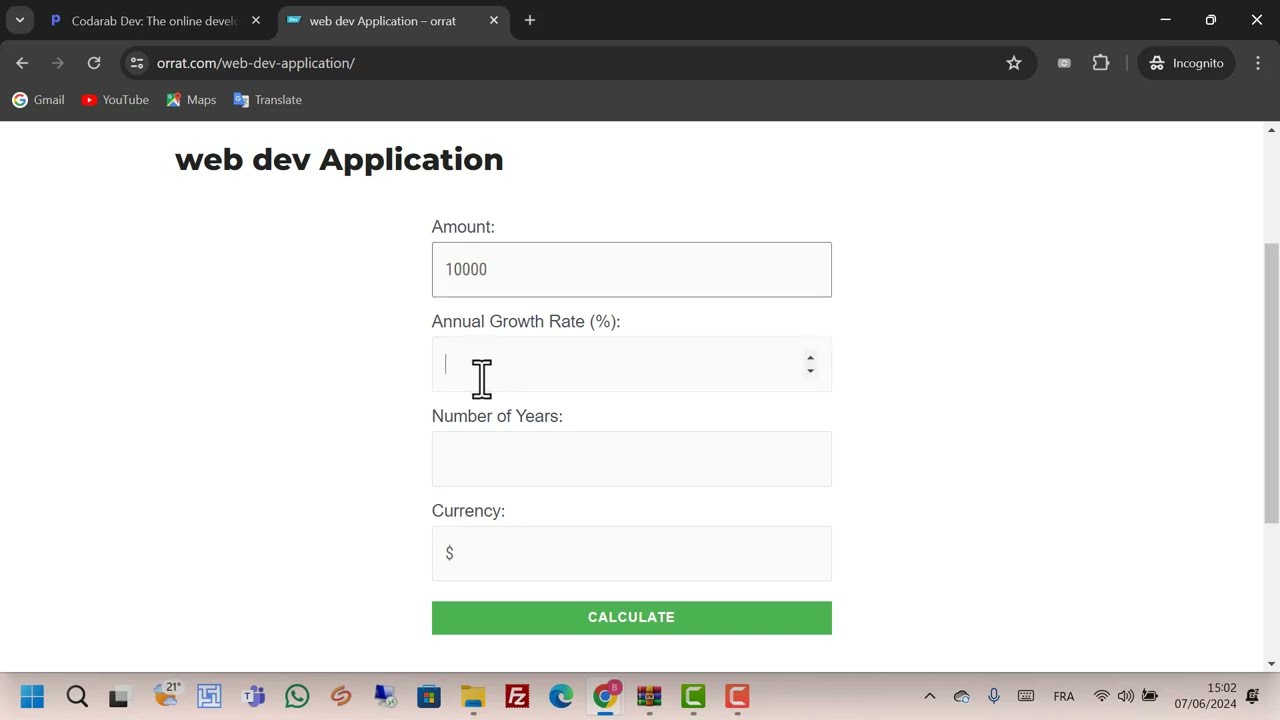Select the web dev Application tab
Screen dimensions: 1280x720
pyautogui.click(x=382, y=20)
